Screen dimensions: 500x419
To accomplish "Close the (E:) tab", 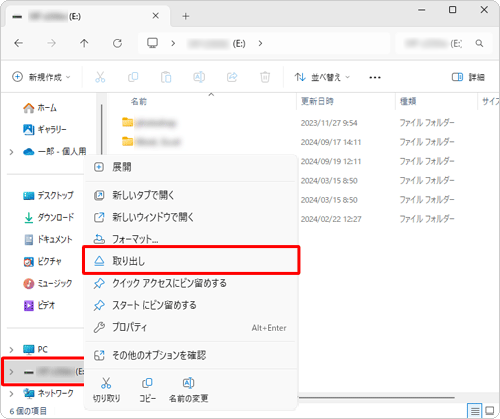I will coord(155,16).
